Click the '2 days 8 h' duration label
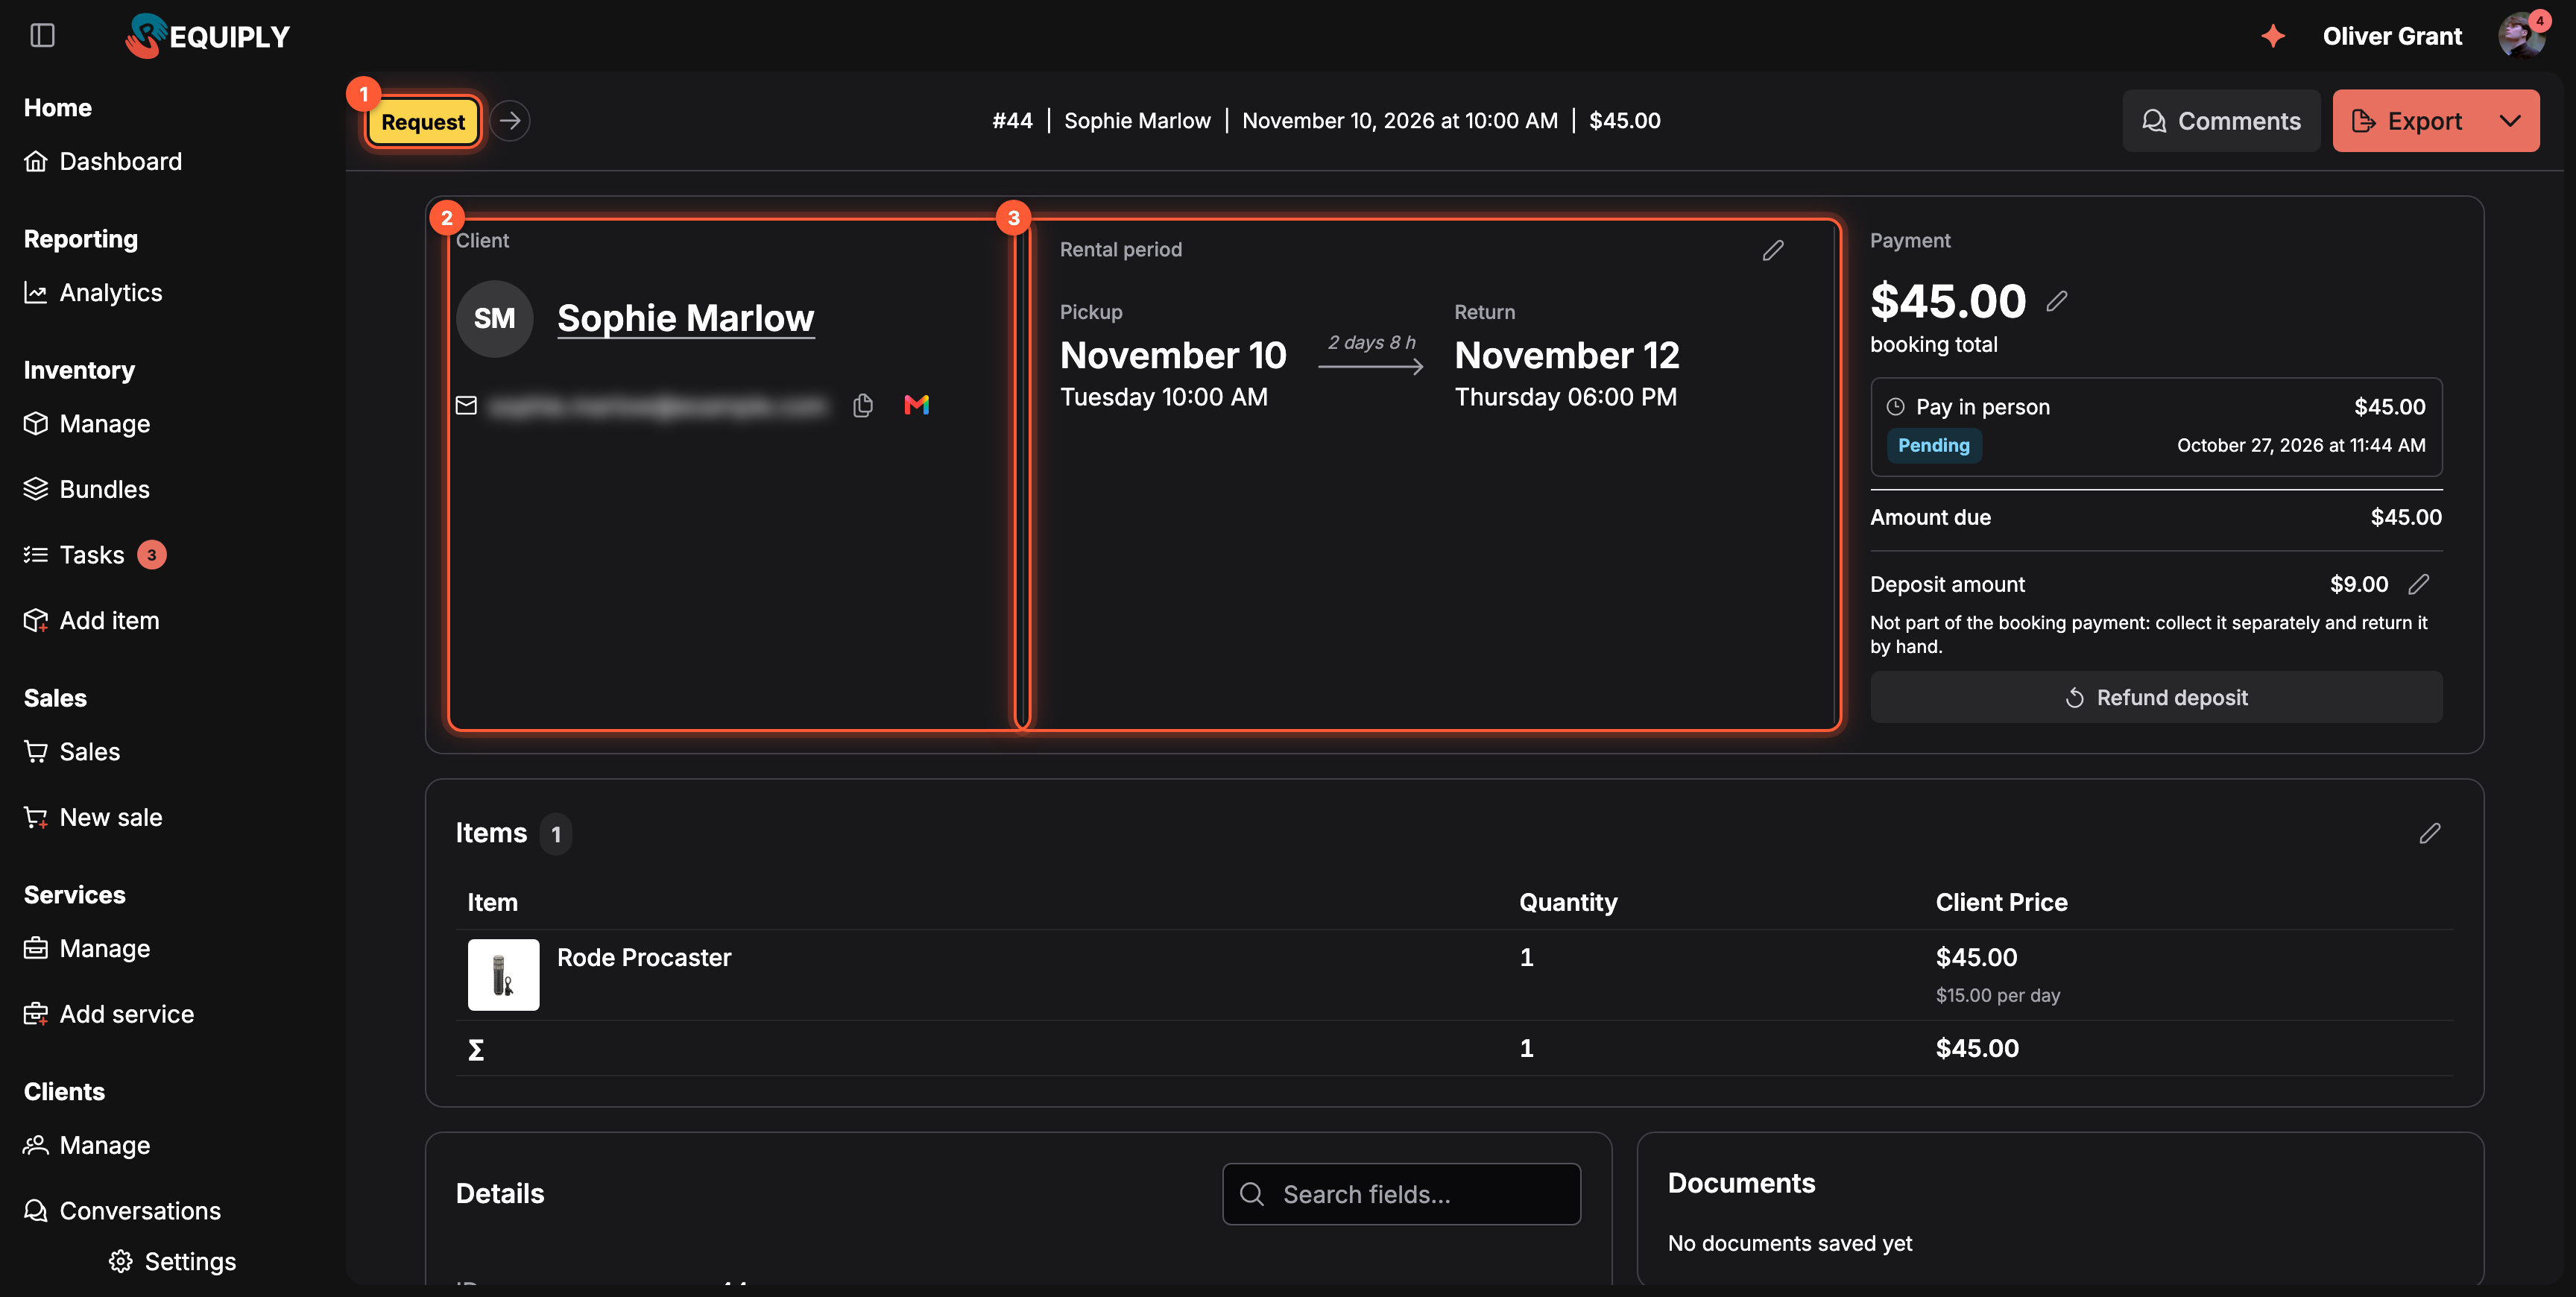 pos(1371,342)
